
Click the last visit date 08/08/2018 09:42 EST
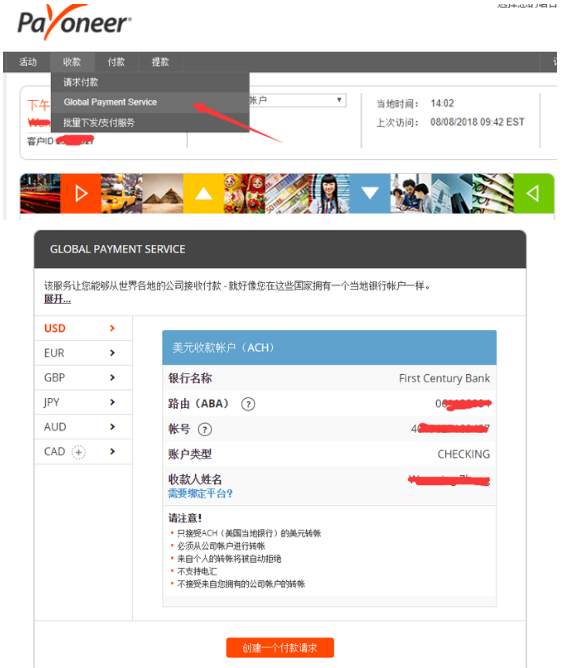click(477, 122)
